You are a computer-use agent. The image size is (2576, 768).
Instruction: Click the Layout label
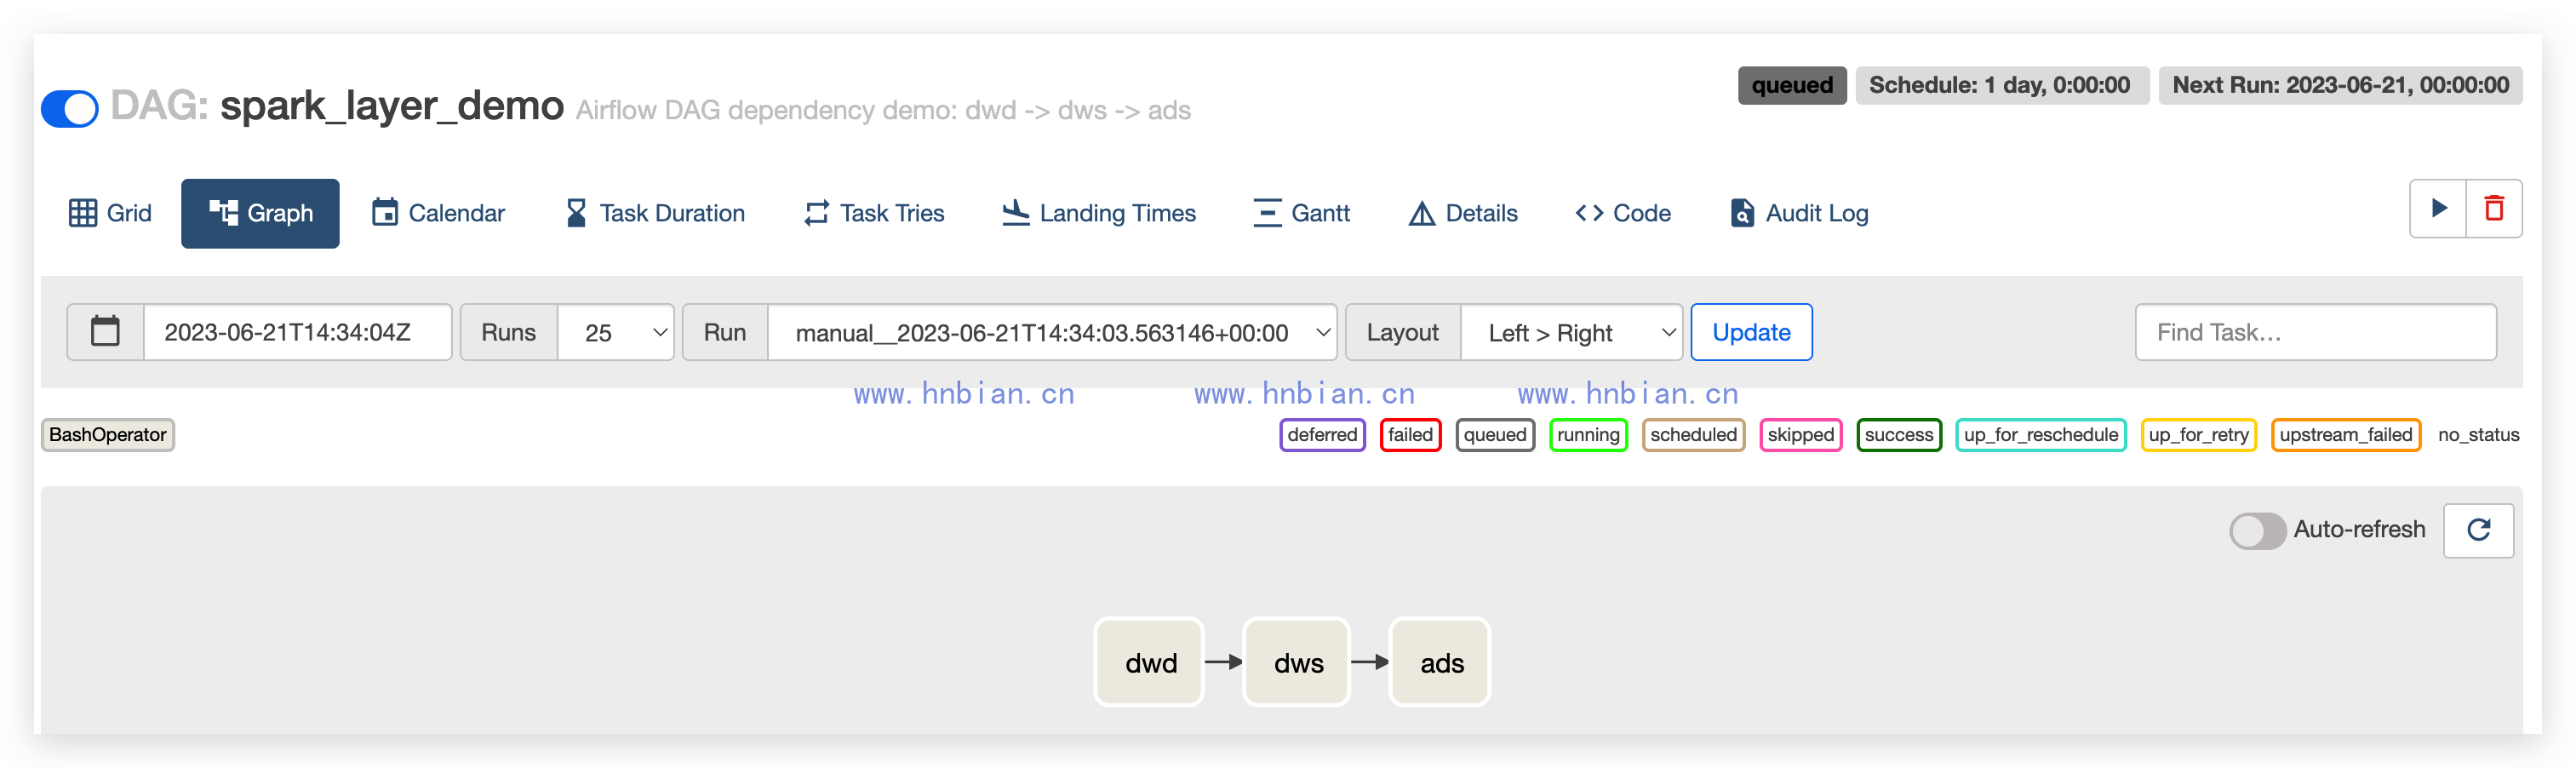coord(1403,332)
